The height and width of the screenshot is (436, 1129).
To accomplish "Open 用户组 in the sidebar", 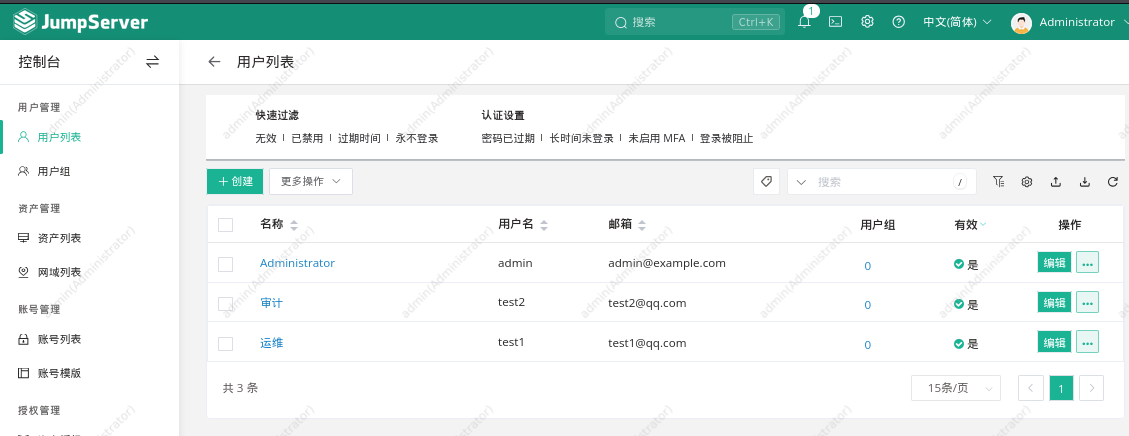I will click(x=54, y=171).
